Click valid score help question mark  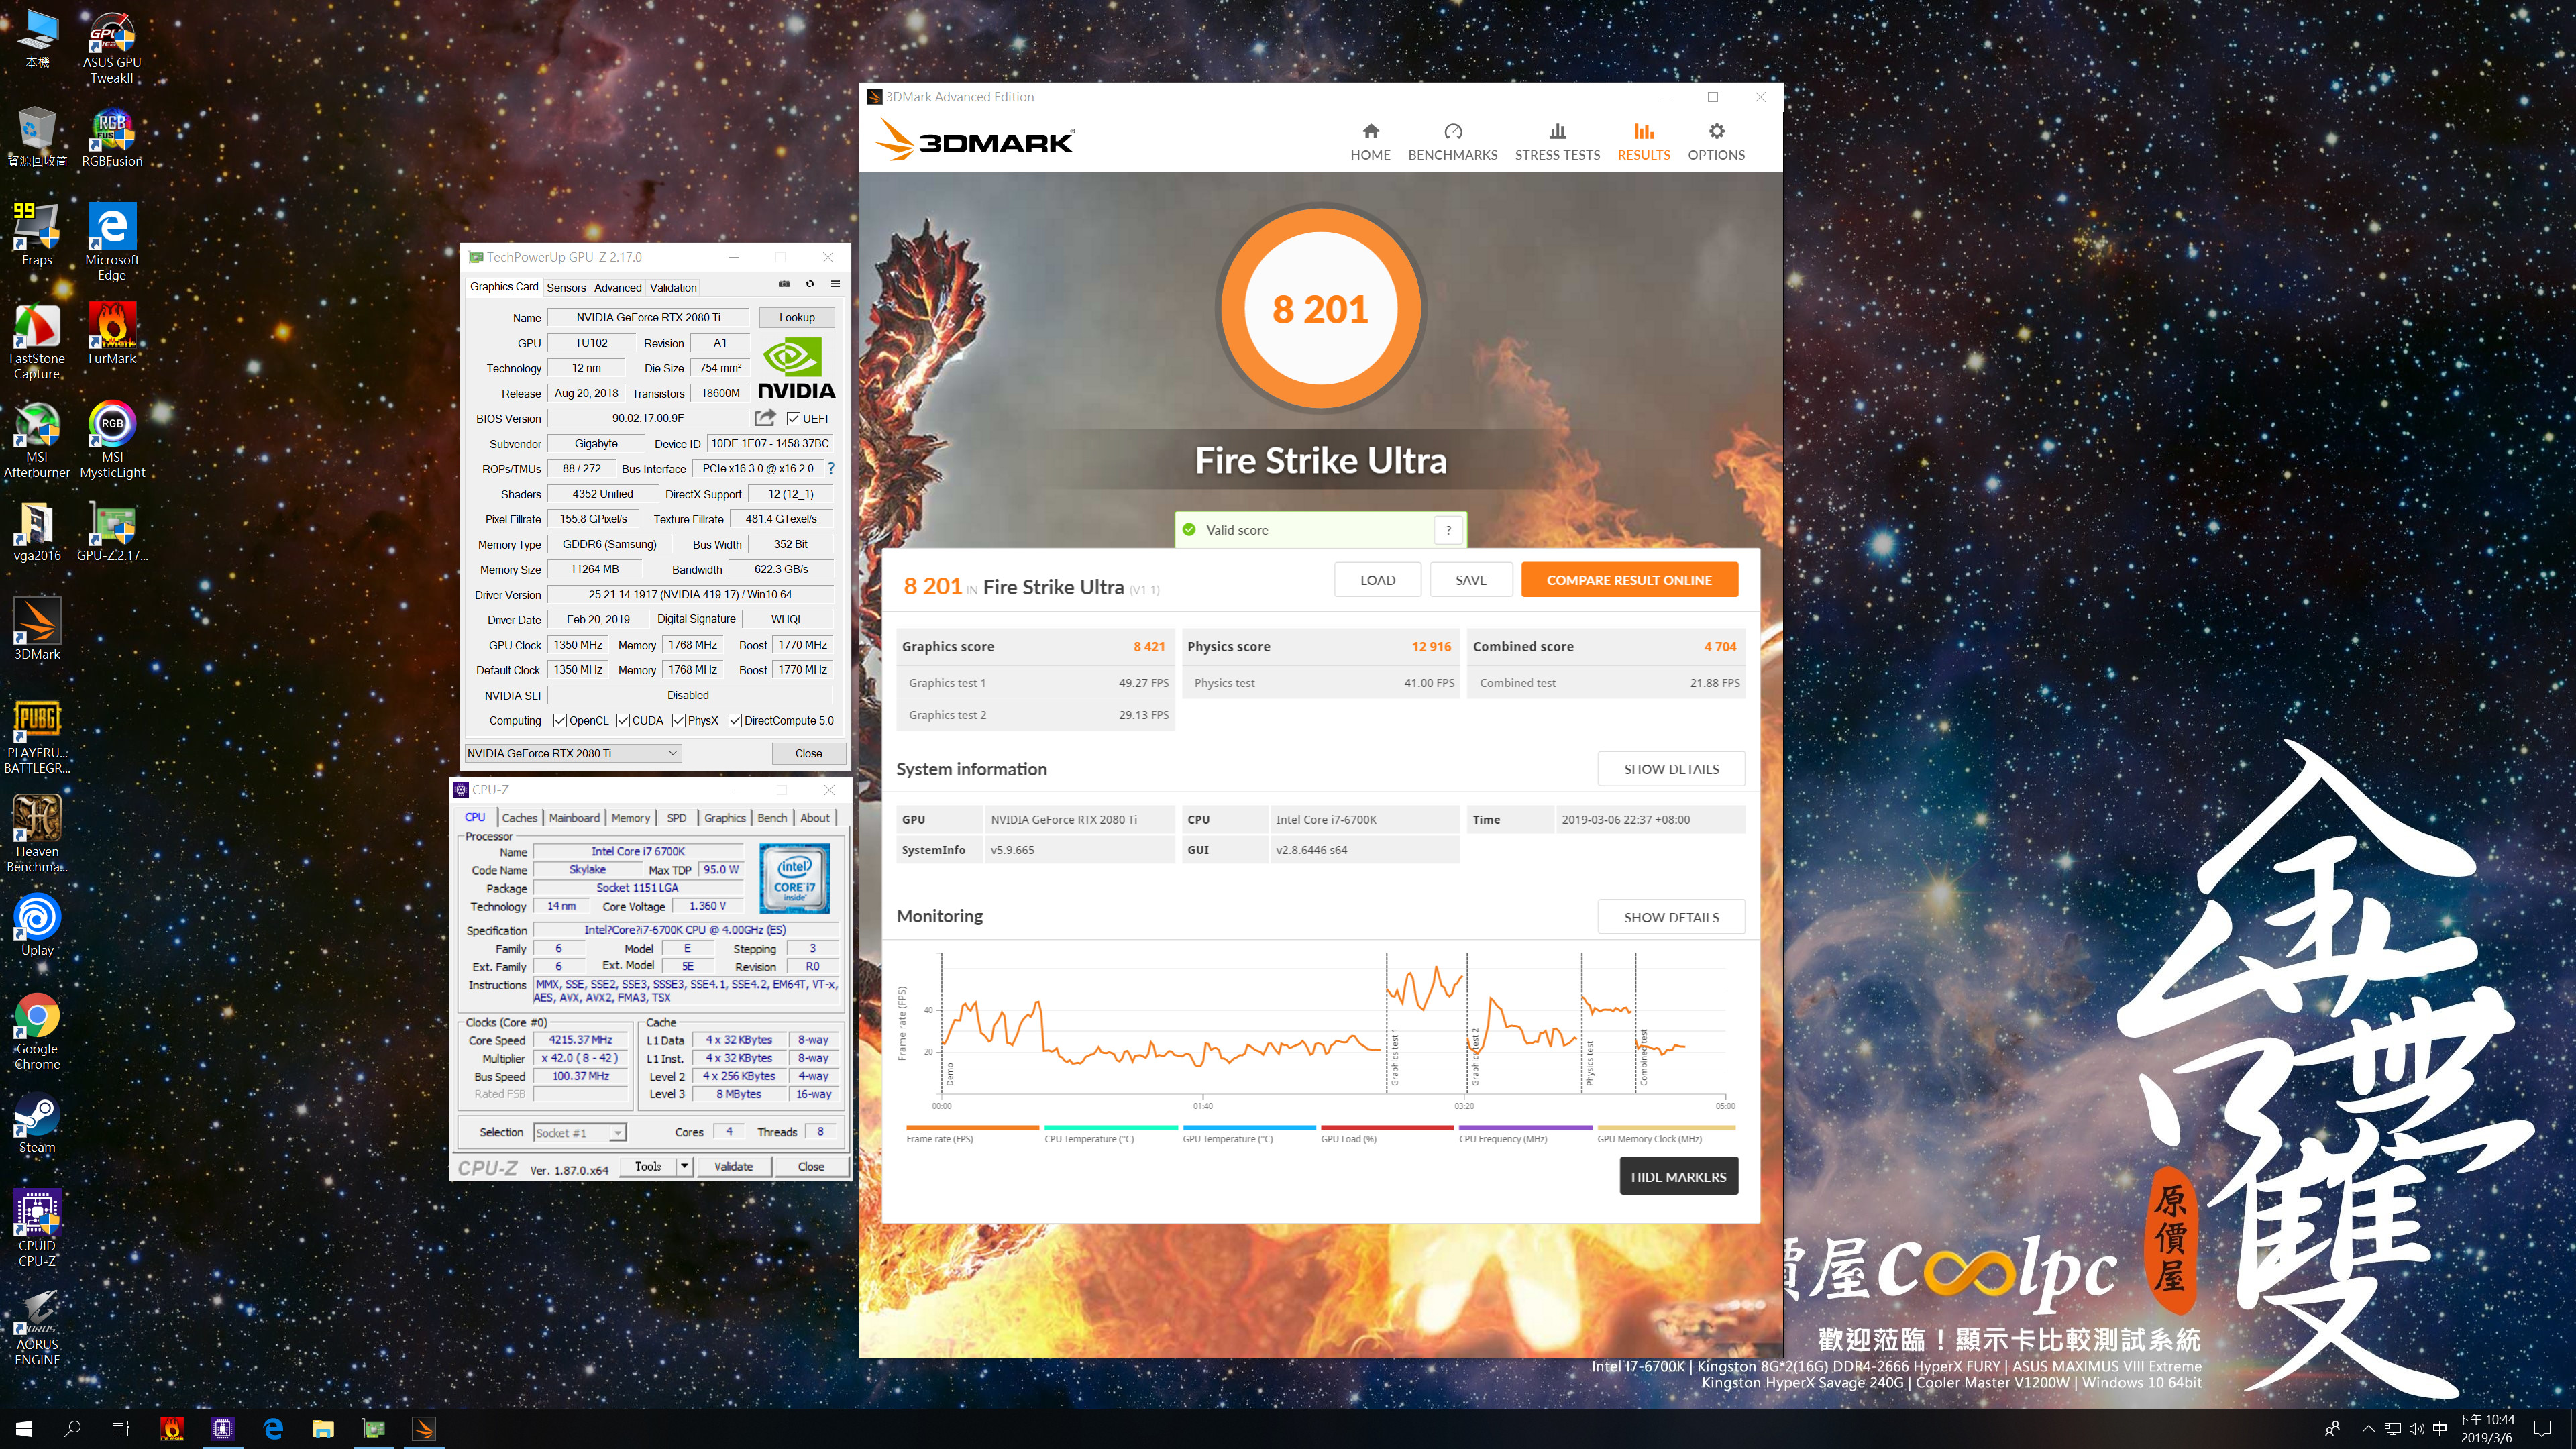click(x=1448, y=530)
